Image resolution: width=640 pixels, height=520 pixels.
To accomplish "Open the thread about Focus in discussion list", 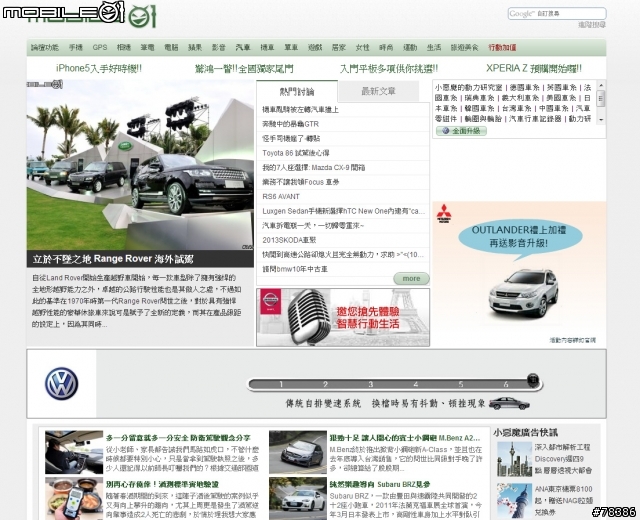I will coord(301,182).
